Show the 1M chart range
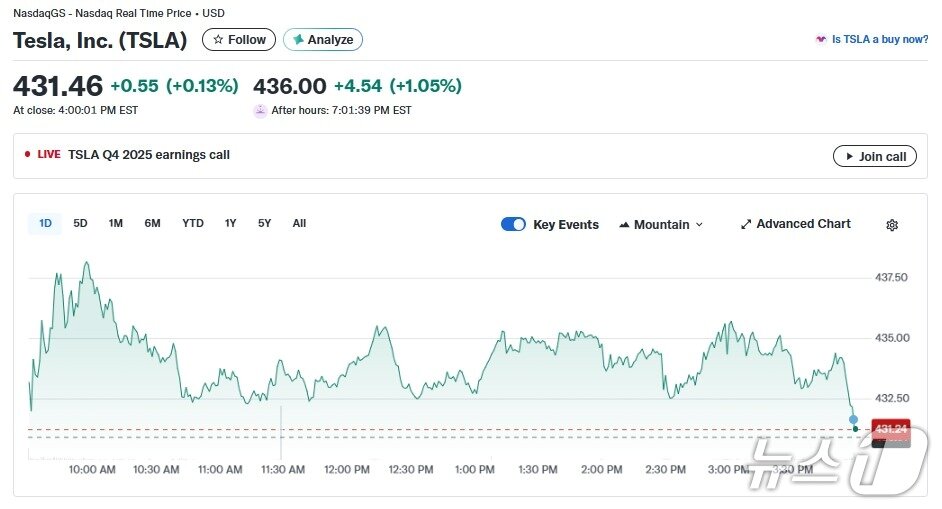 pyautogui.click(x=116, y=224)
